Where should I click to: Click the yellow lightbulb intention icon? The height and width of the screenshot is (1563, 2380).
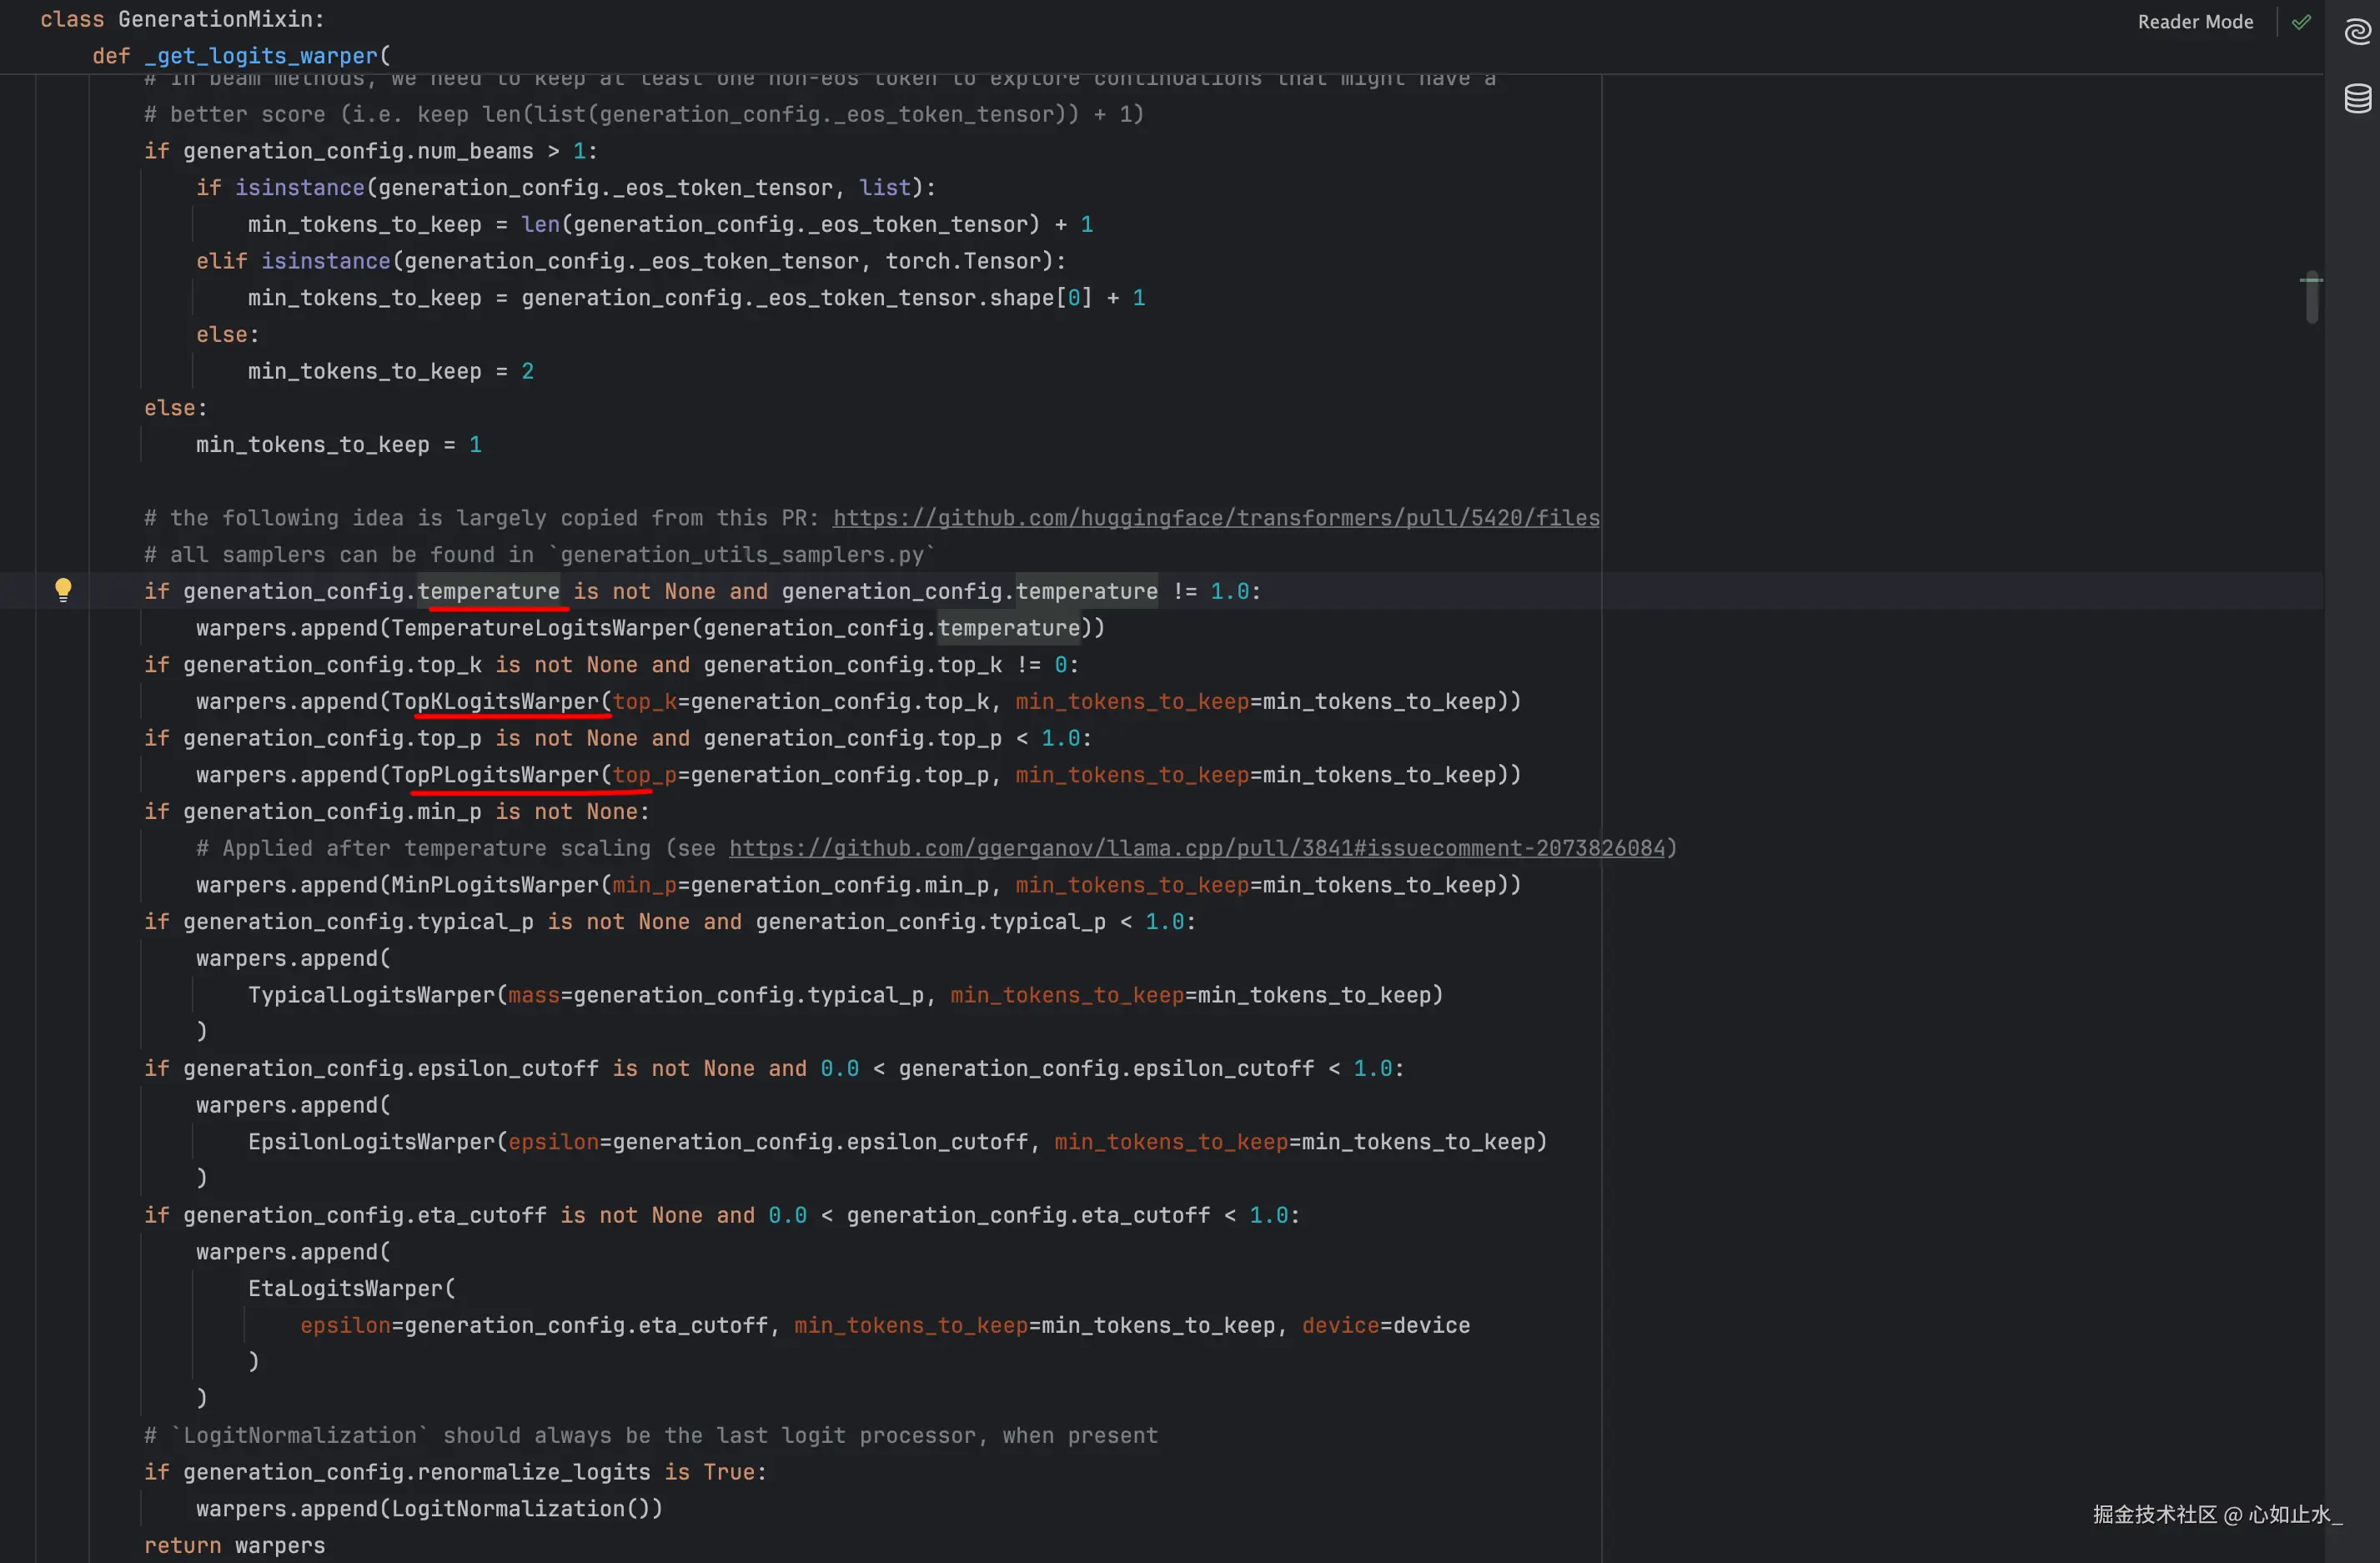(63, 589)
